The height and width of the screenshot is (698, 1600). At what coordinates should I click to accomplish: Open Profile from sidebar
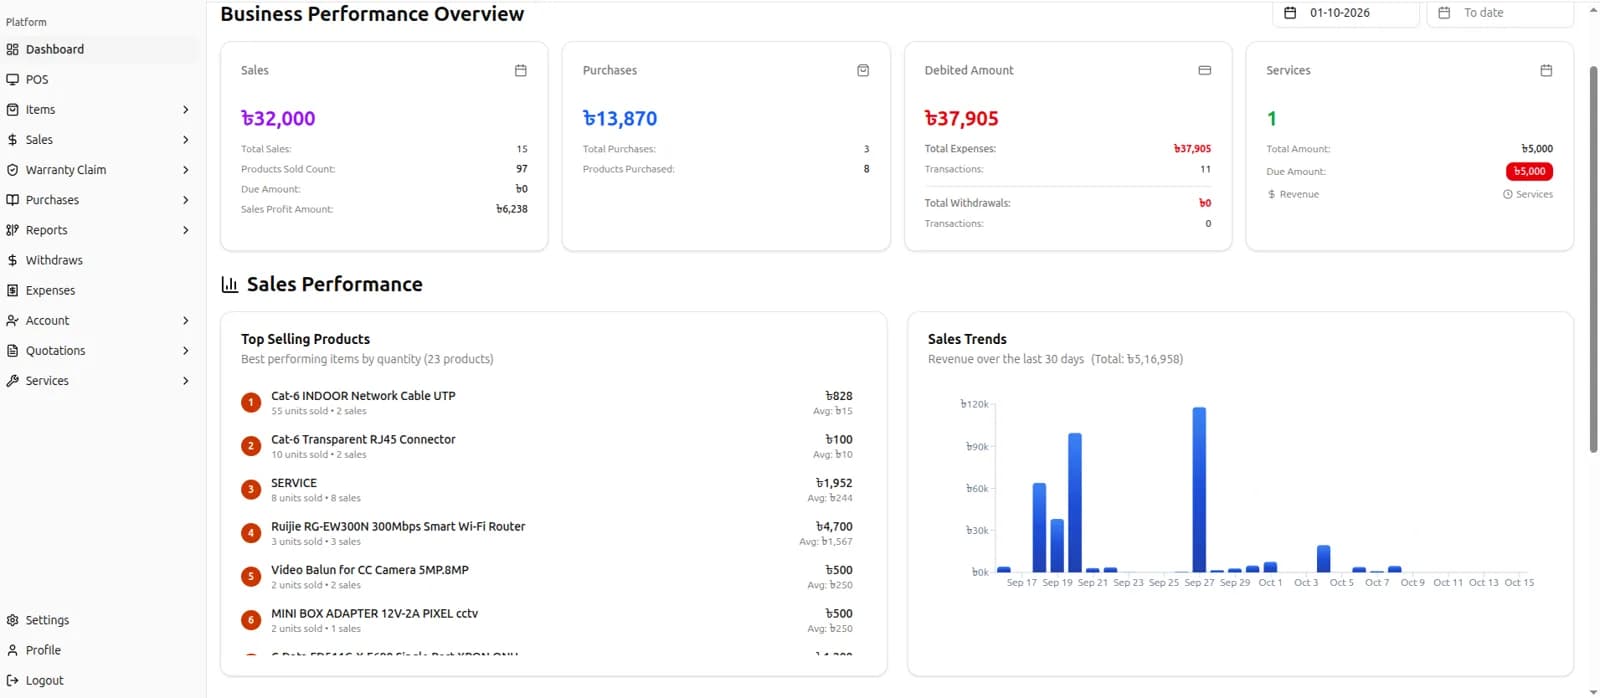[x=100, y=650]
